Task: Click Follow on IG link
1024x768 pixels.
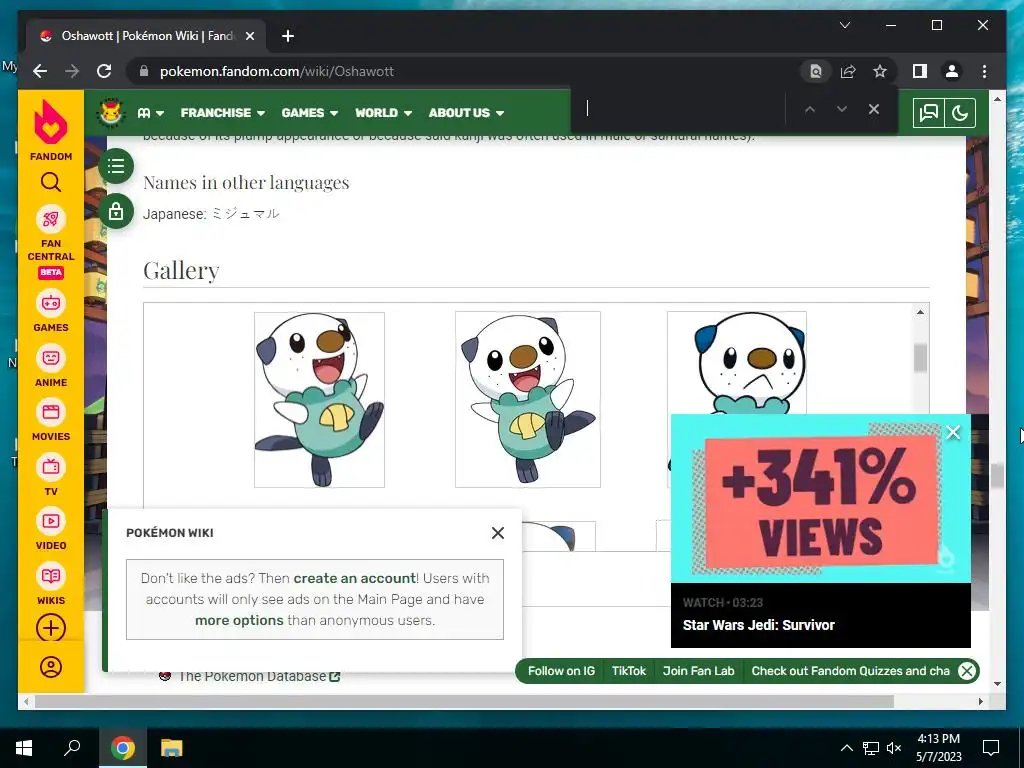Action: point(561,671)
